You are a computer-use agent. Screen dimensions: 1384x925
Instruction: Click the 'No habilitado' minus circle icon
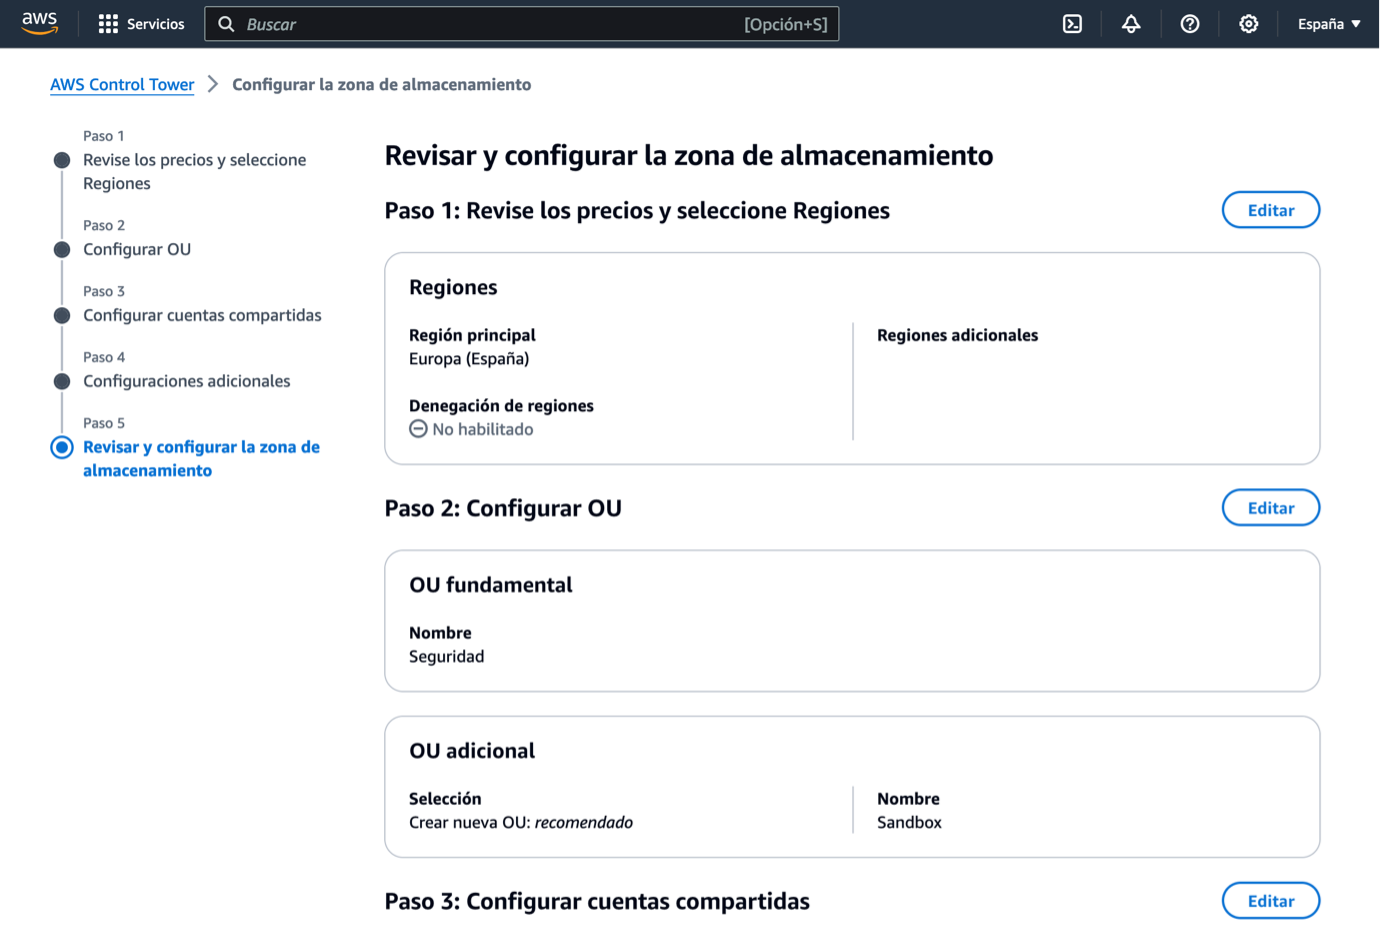[417, 428]
